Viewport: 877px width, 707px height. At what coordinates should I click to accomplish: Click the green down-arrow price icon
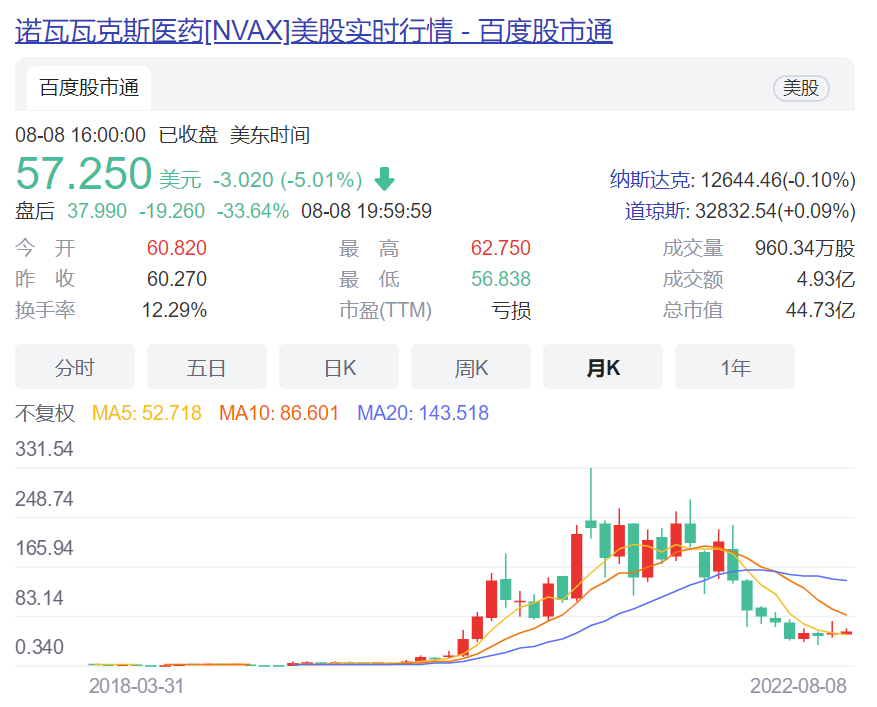tap(385, 180)
